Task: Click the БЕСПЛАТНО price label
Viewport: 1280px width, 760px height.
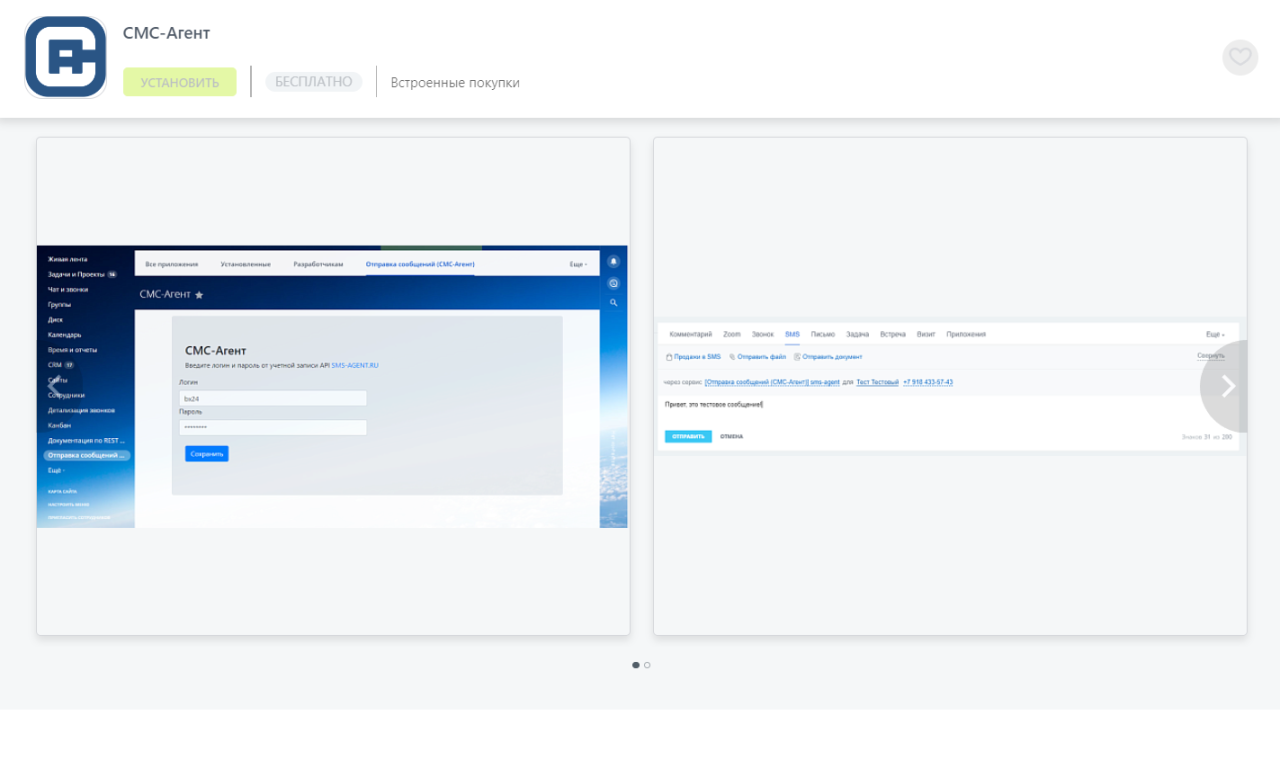Action: (314, 82)
